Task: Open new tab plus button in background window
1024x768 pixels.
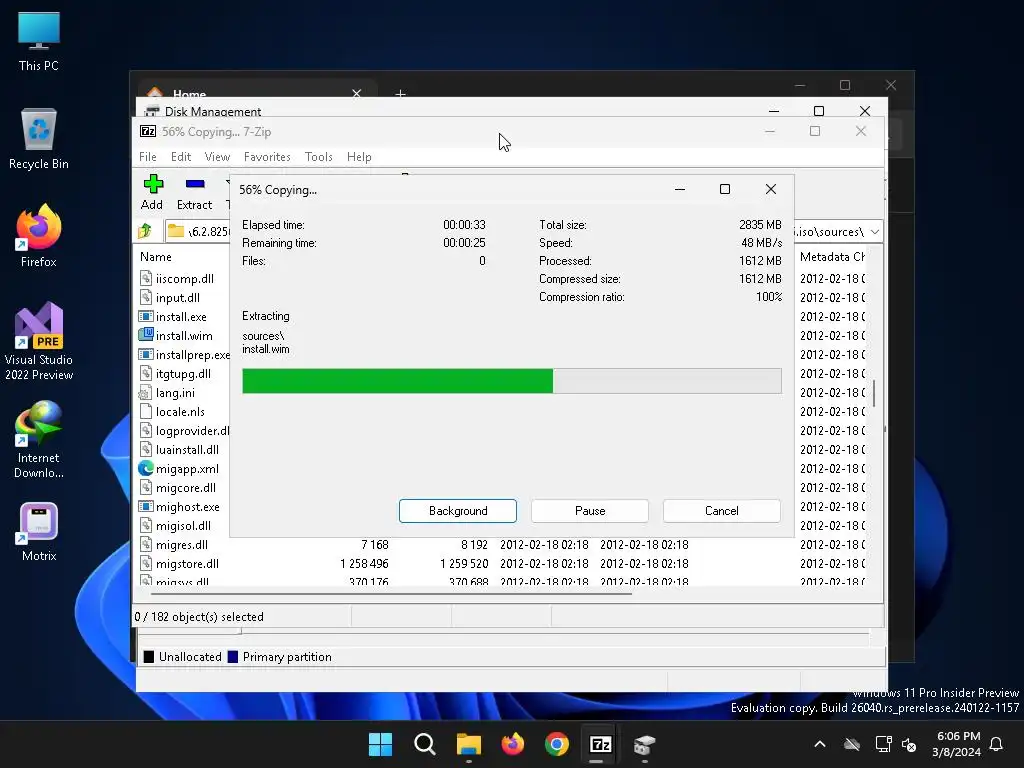Action: (x=400, y=93)
